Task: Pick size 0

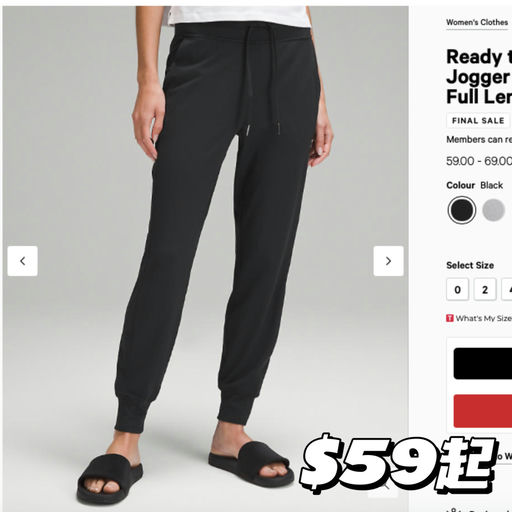Action: click(x=457, y=289)
